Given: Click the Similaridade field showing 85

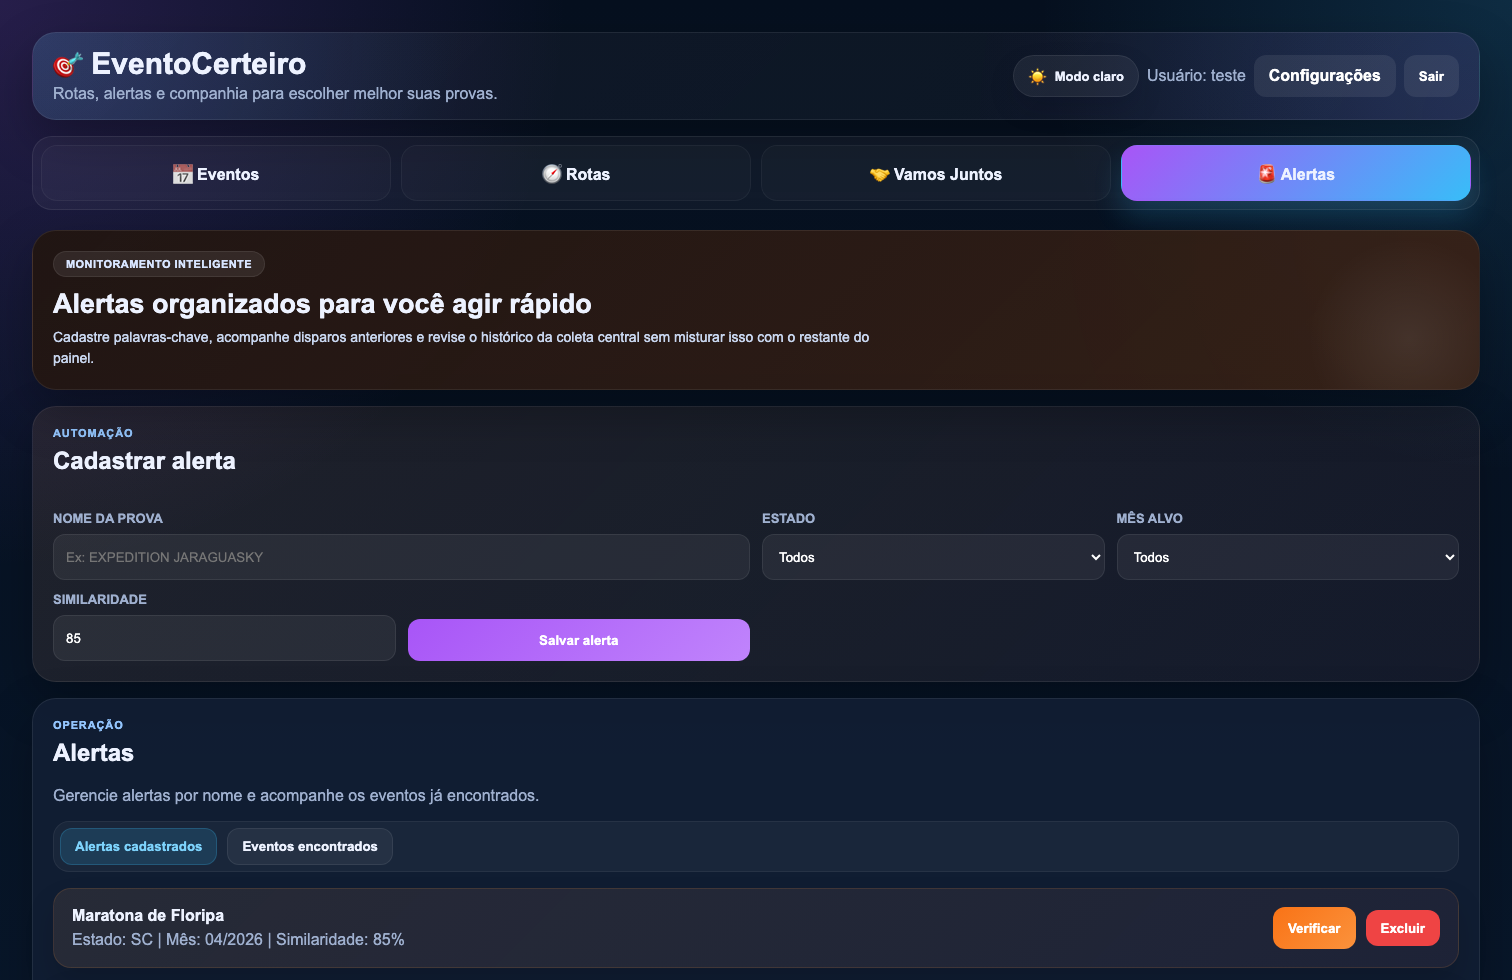Looking at the screenshot, I should click(x=224, y=638).
